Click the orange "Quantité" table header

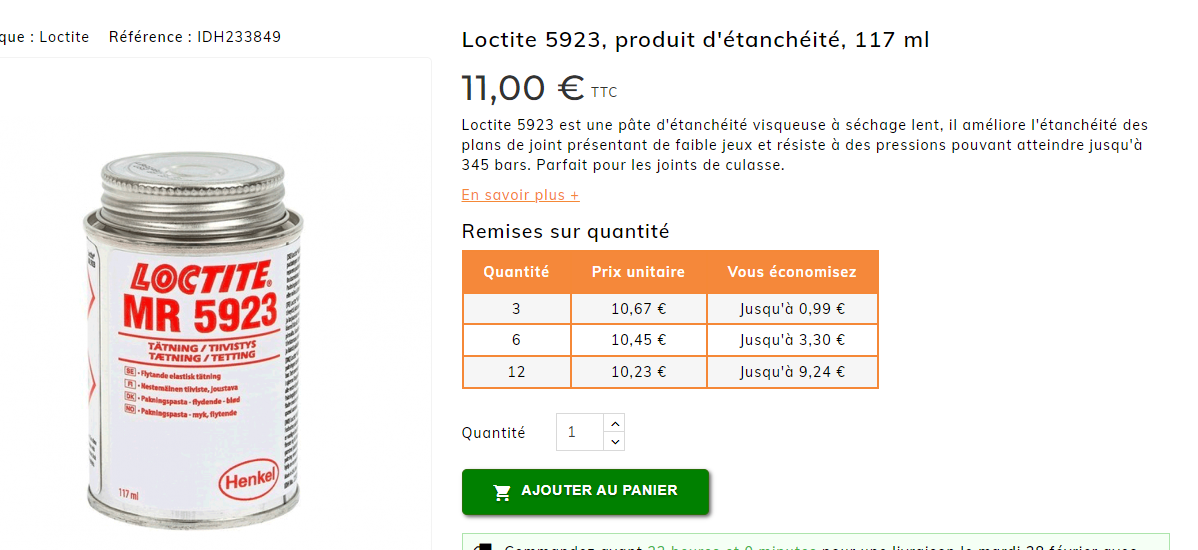(x=516, y=272)
